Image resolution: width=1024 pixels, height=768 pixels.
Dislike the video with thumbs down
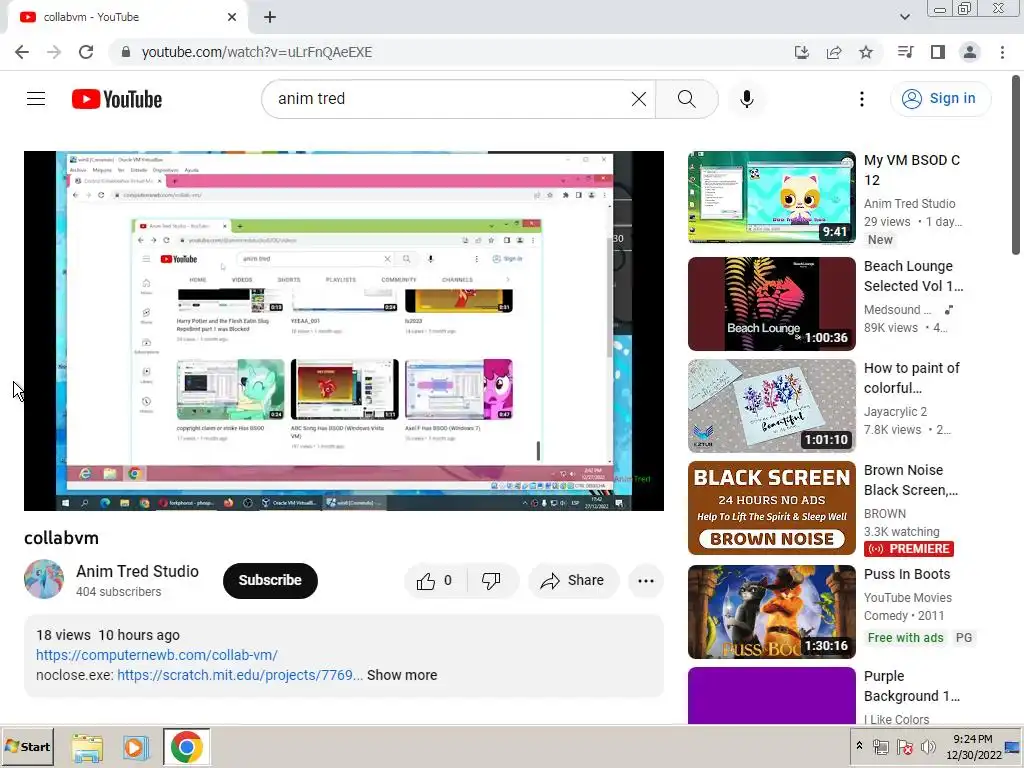(491, 581)
